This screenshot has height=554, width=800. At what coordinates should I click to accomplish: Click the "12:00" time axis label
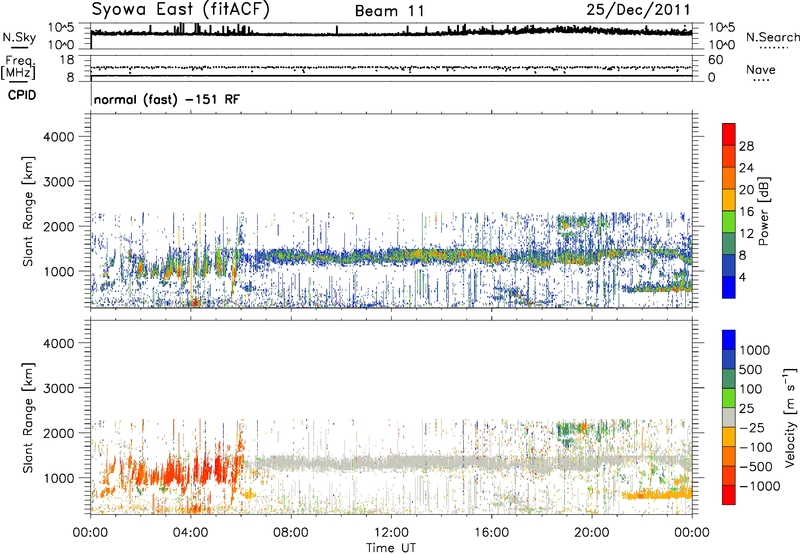pos(391,533)
